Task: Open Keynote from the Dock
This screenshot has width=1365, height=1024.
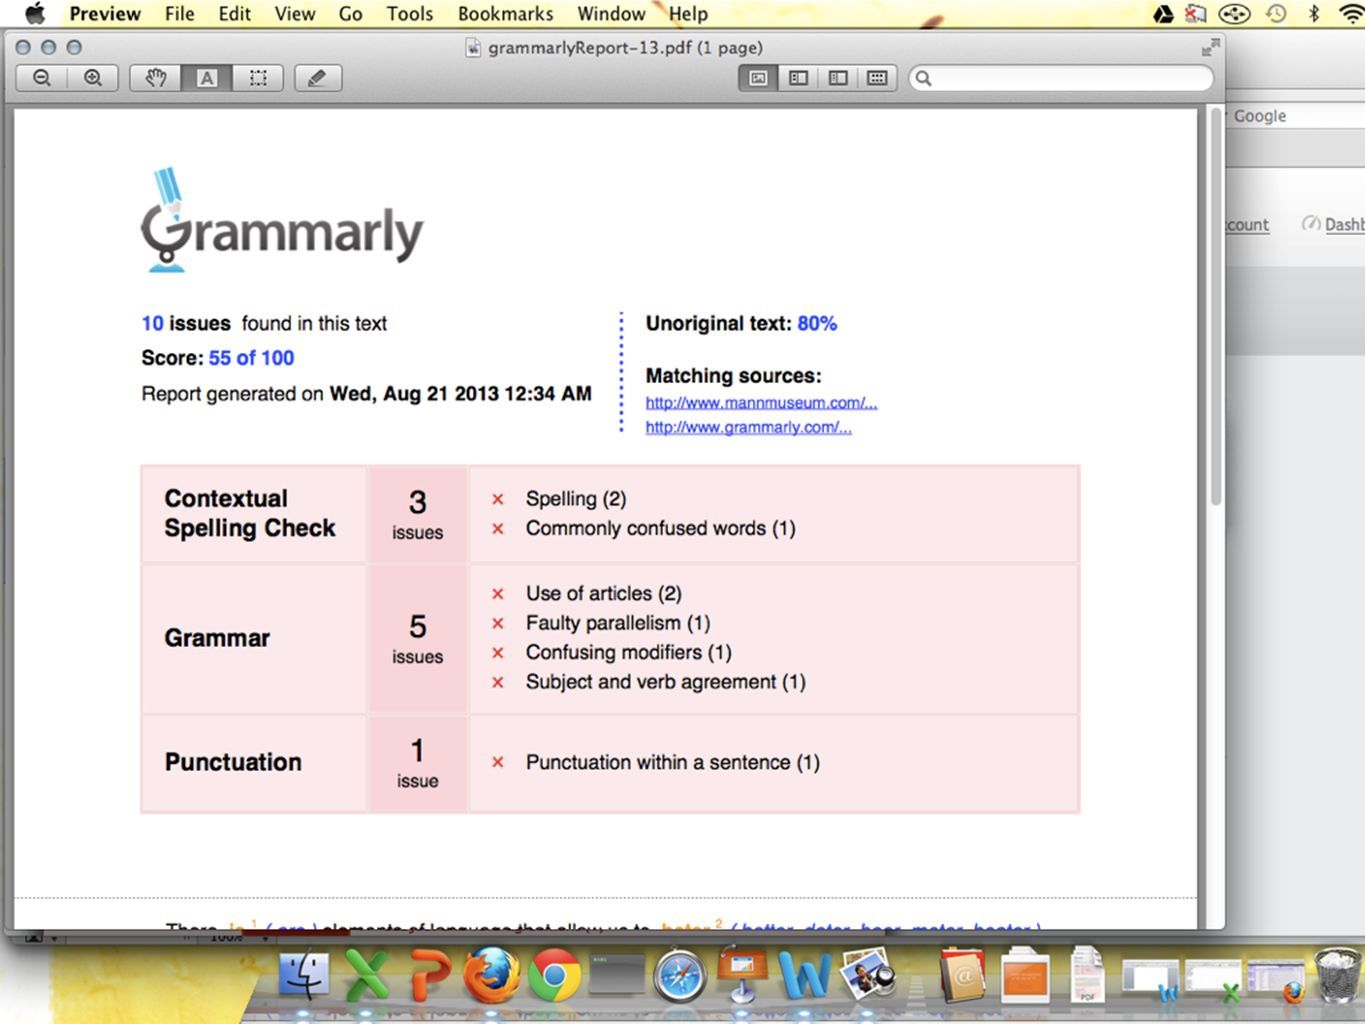Action: pos(742,975)
